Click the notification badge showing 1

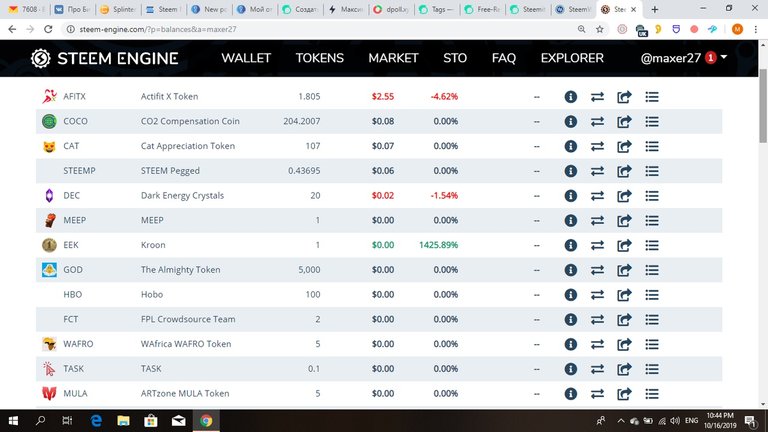(x=710, y=58)
